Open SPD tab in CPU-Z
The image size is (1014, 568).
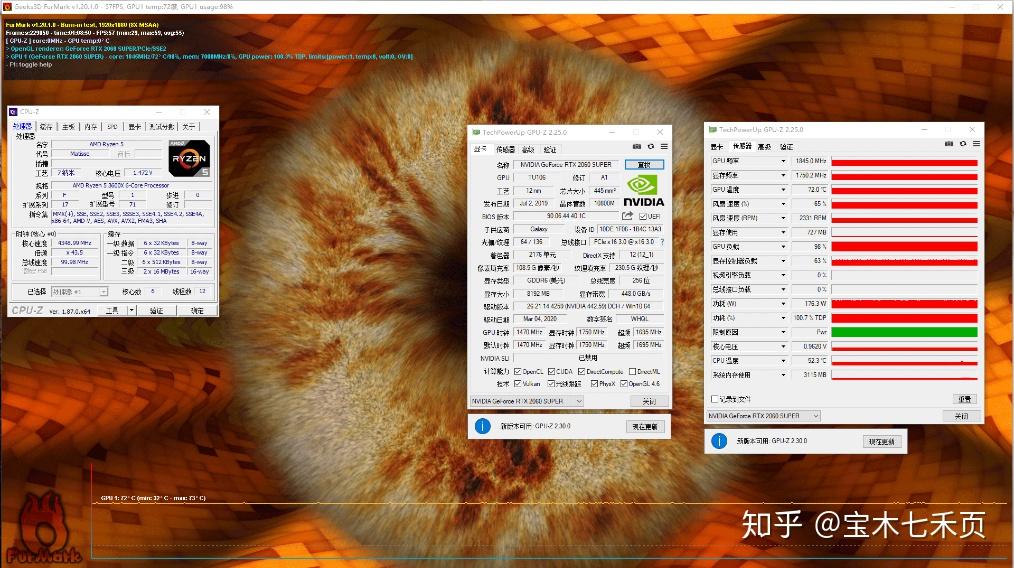[x=113, y=127]
